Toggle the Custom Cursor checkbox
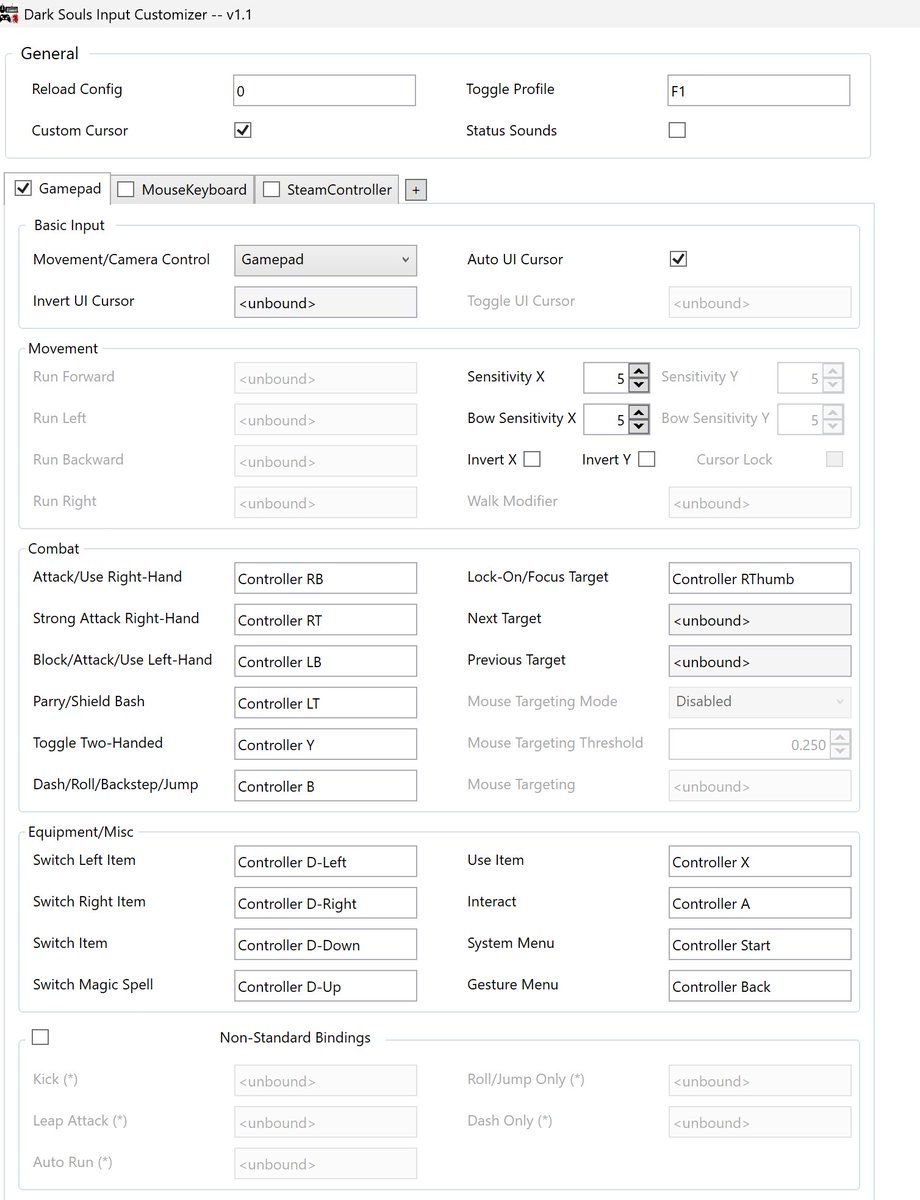 [x=242, y=130]
